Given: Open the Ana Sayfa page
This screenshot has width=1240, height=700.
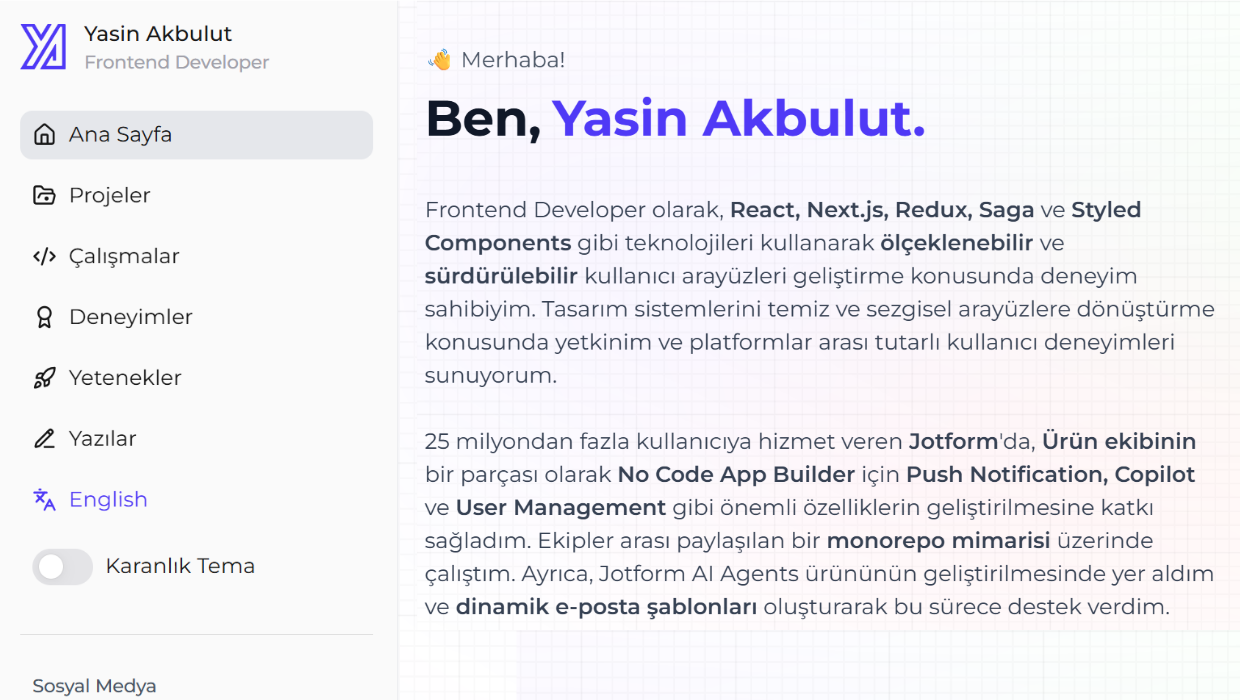Looking at the screenshot, I should tap(120, 134).
